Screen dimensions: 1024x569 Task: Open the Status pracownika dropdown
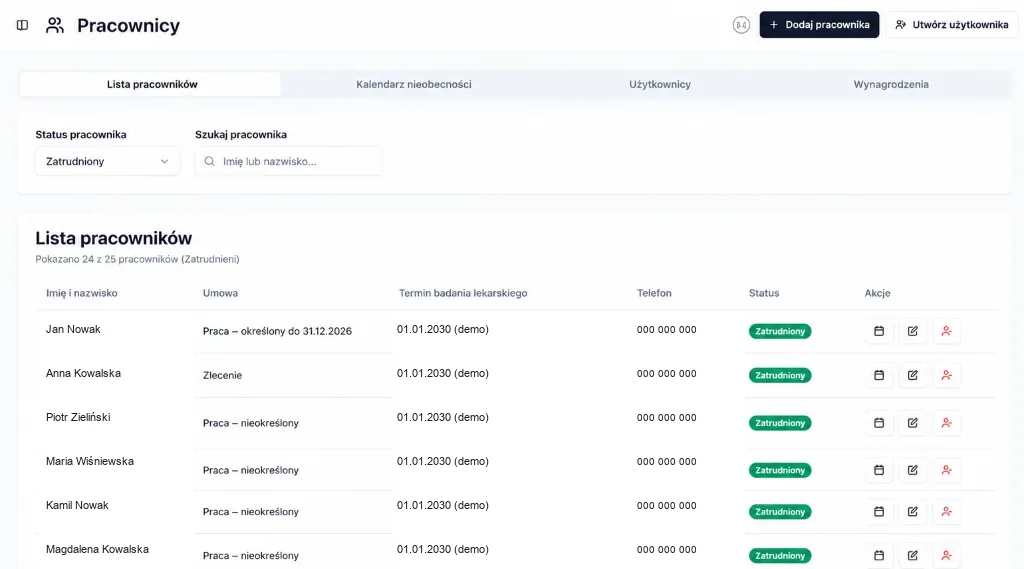pyautogui.click(x=107, y=161)
